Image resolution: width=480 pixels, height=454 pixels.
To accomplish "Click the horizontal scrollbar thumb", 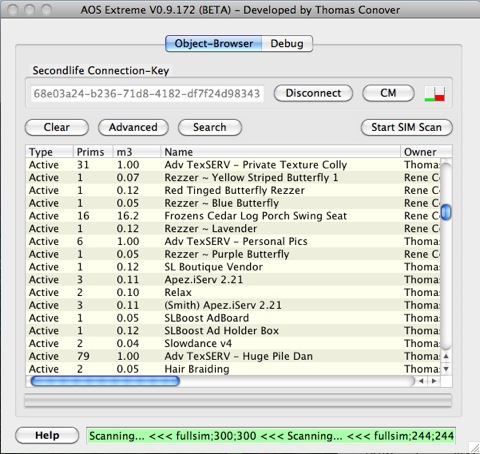I will coord(105,381).
